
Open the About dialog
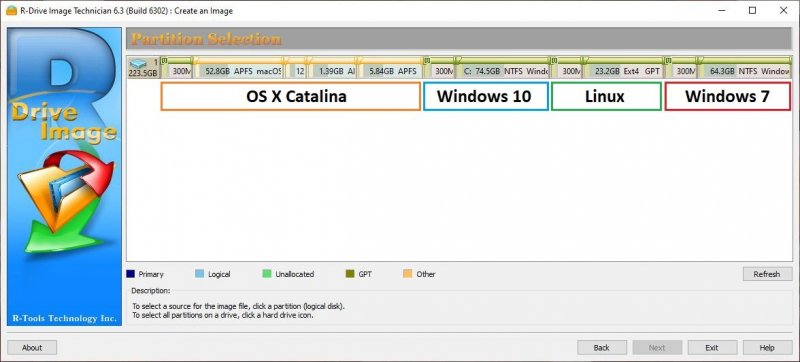click(x=32, y=348)
